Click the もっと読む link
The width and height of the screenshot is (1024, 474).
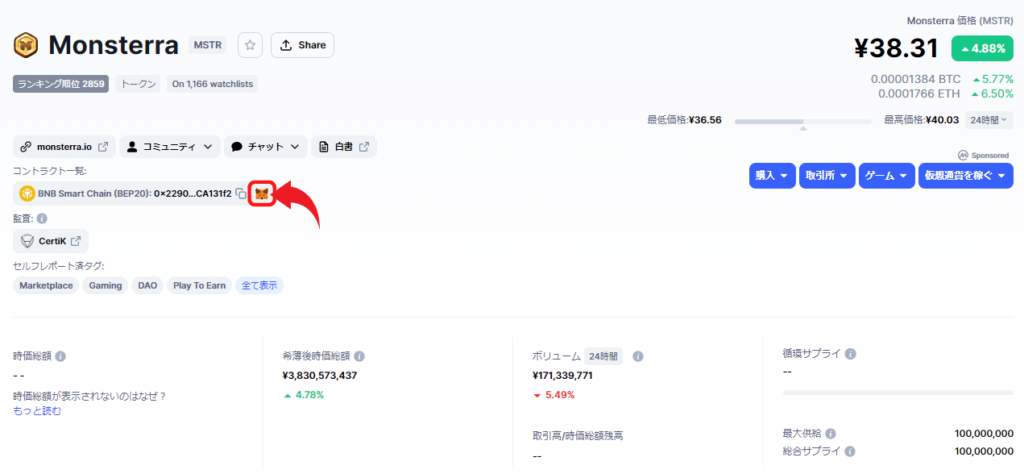coord(37,411)
